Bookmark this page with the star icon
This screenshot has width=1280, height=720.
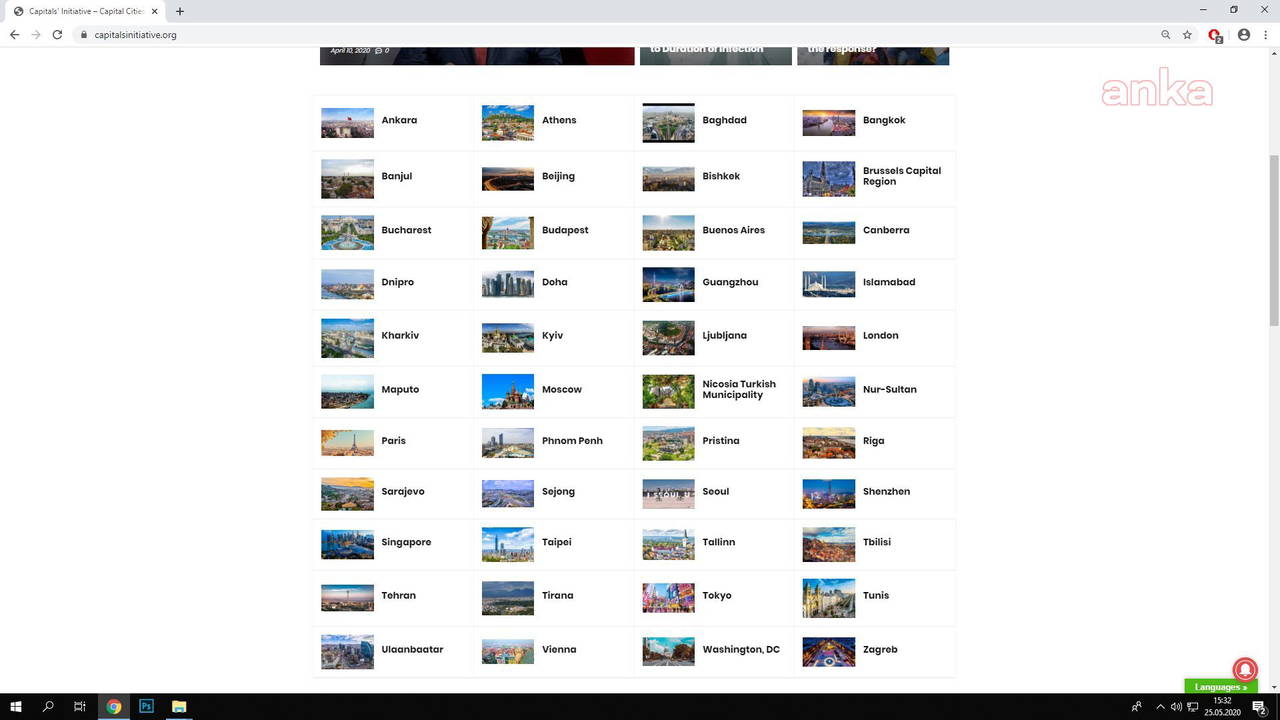(x=1187, y=35)
